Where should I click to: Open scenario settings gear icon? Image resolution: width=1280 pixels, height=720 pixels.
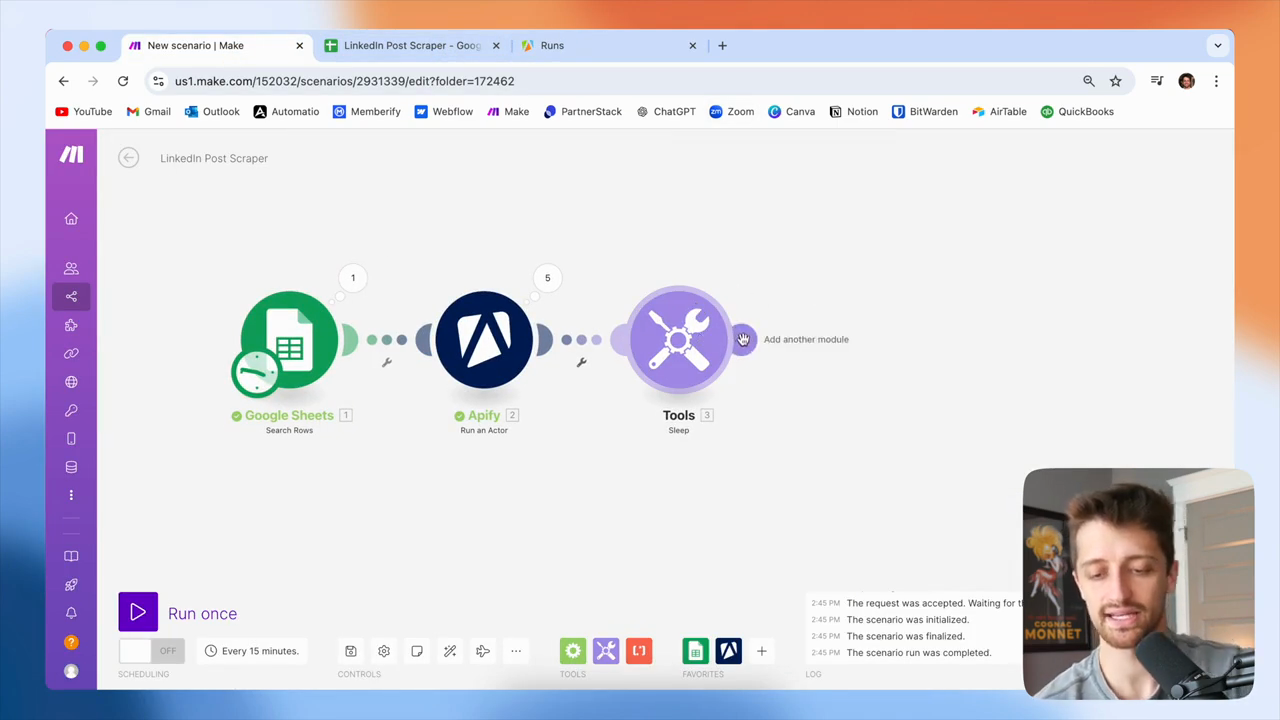click(x=384, y=651)
